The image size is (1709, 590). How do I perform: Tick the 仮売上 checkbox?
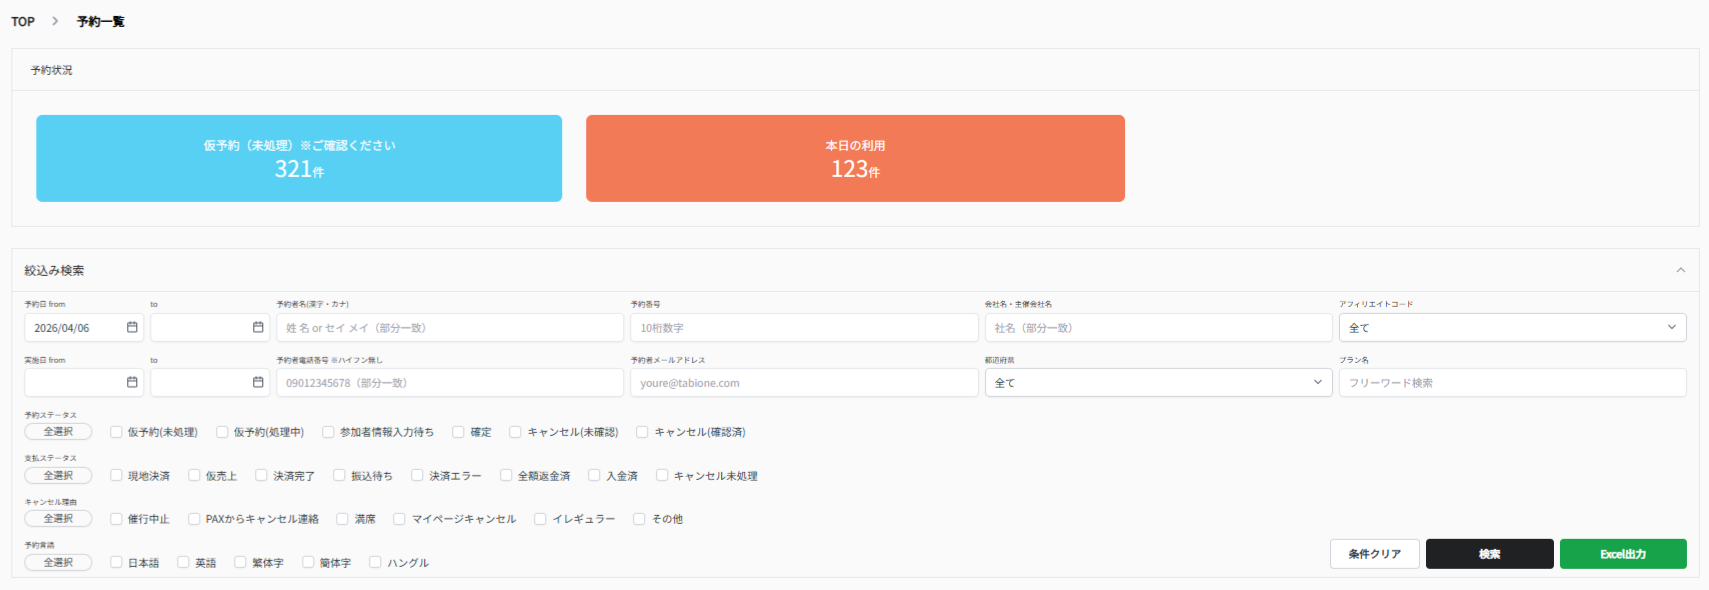[194, 476]
